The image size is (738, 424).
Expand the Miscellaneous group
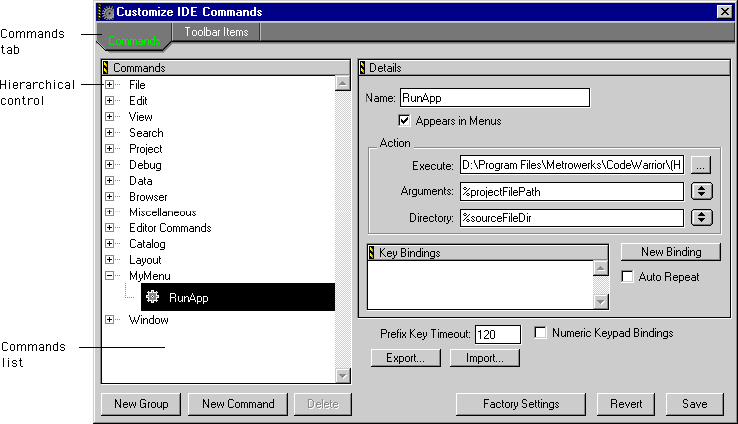click(x=109, y=212)
